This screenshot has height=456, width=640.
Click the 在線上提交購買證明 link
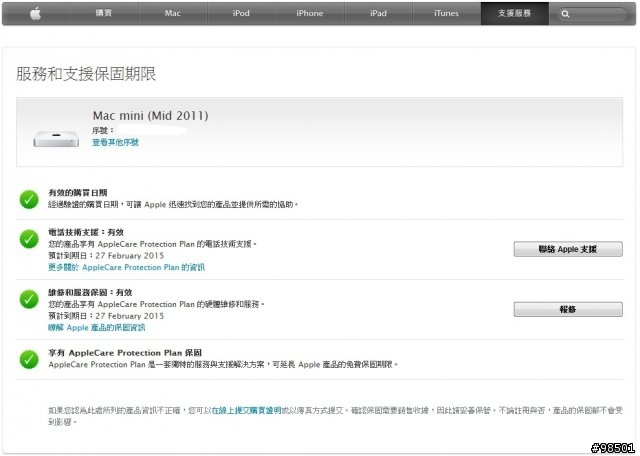[x=247, y=410]
